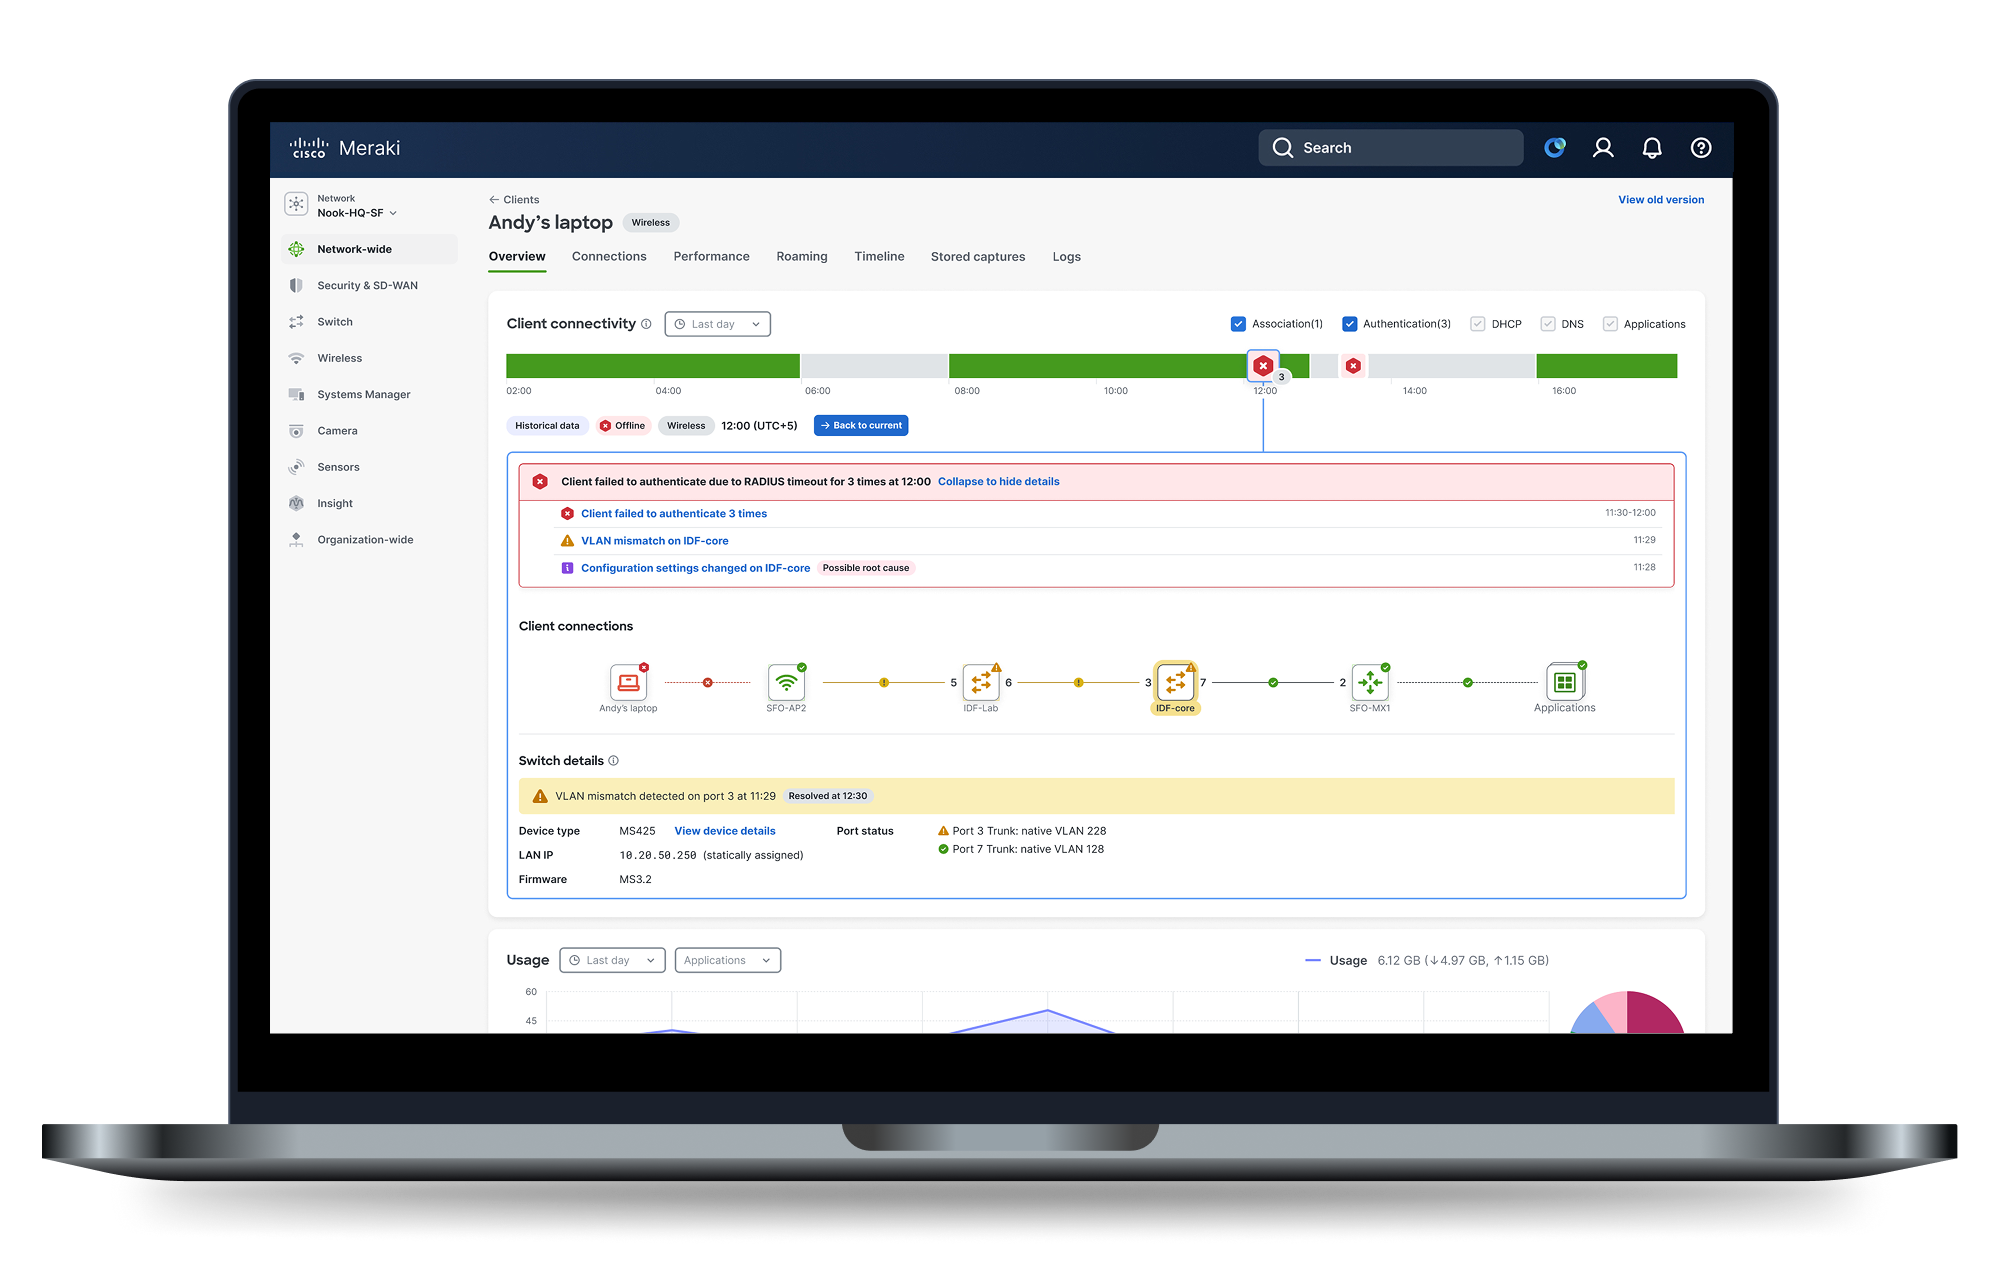The image size is (2000, 1282).
Task: Open the View device details link
Action: coord(724,831)
